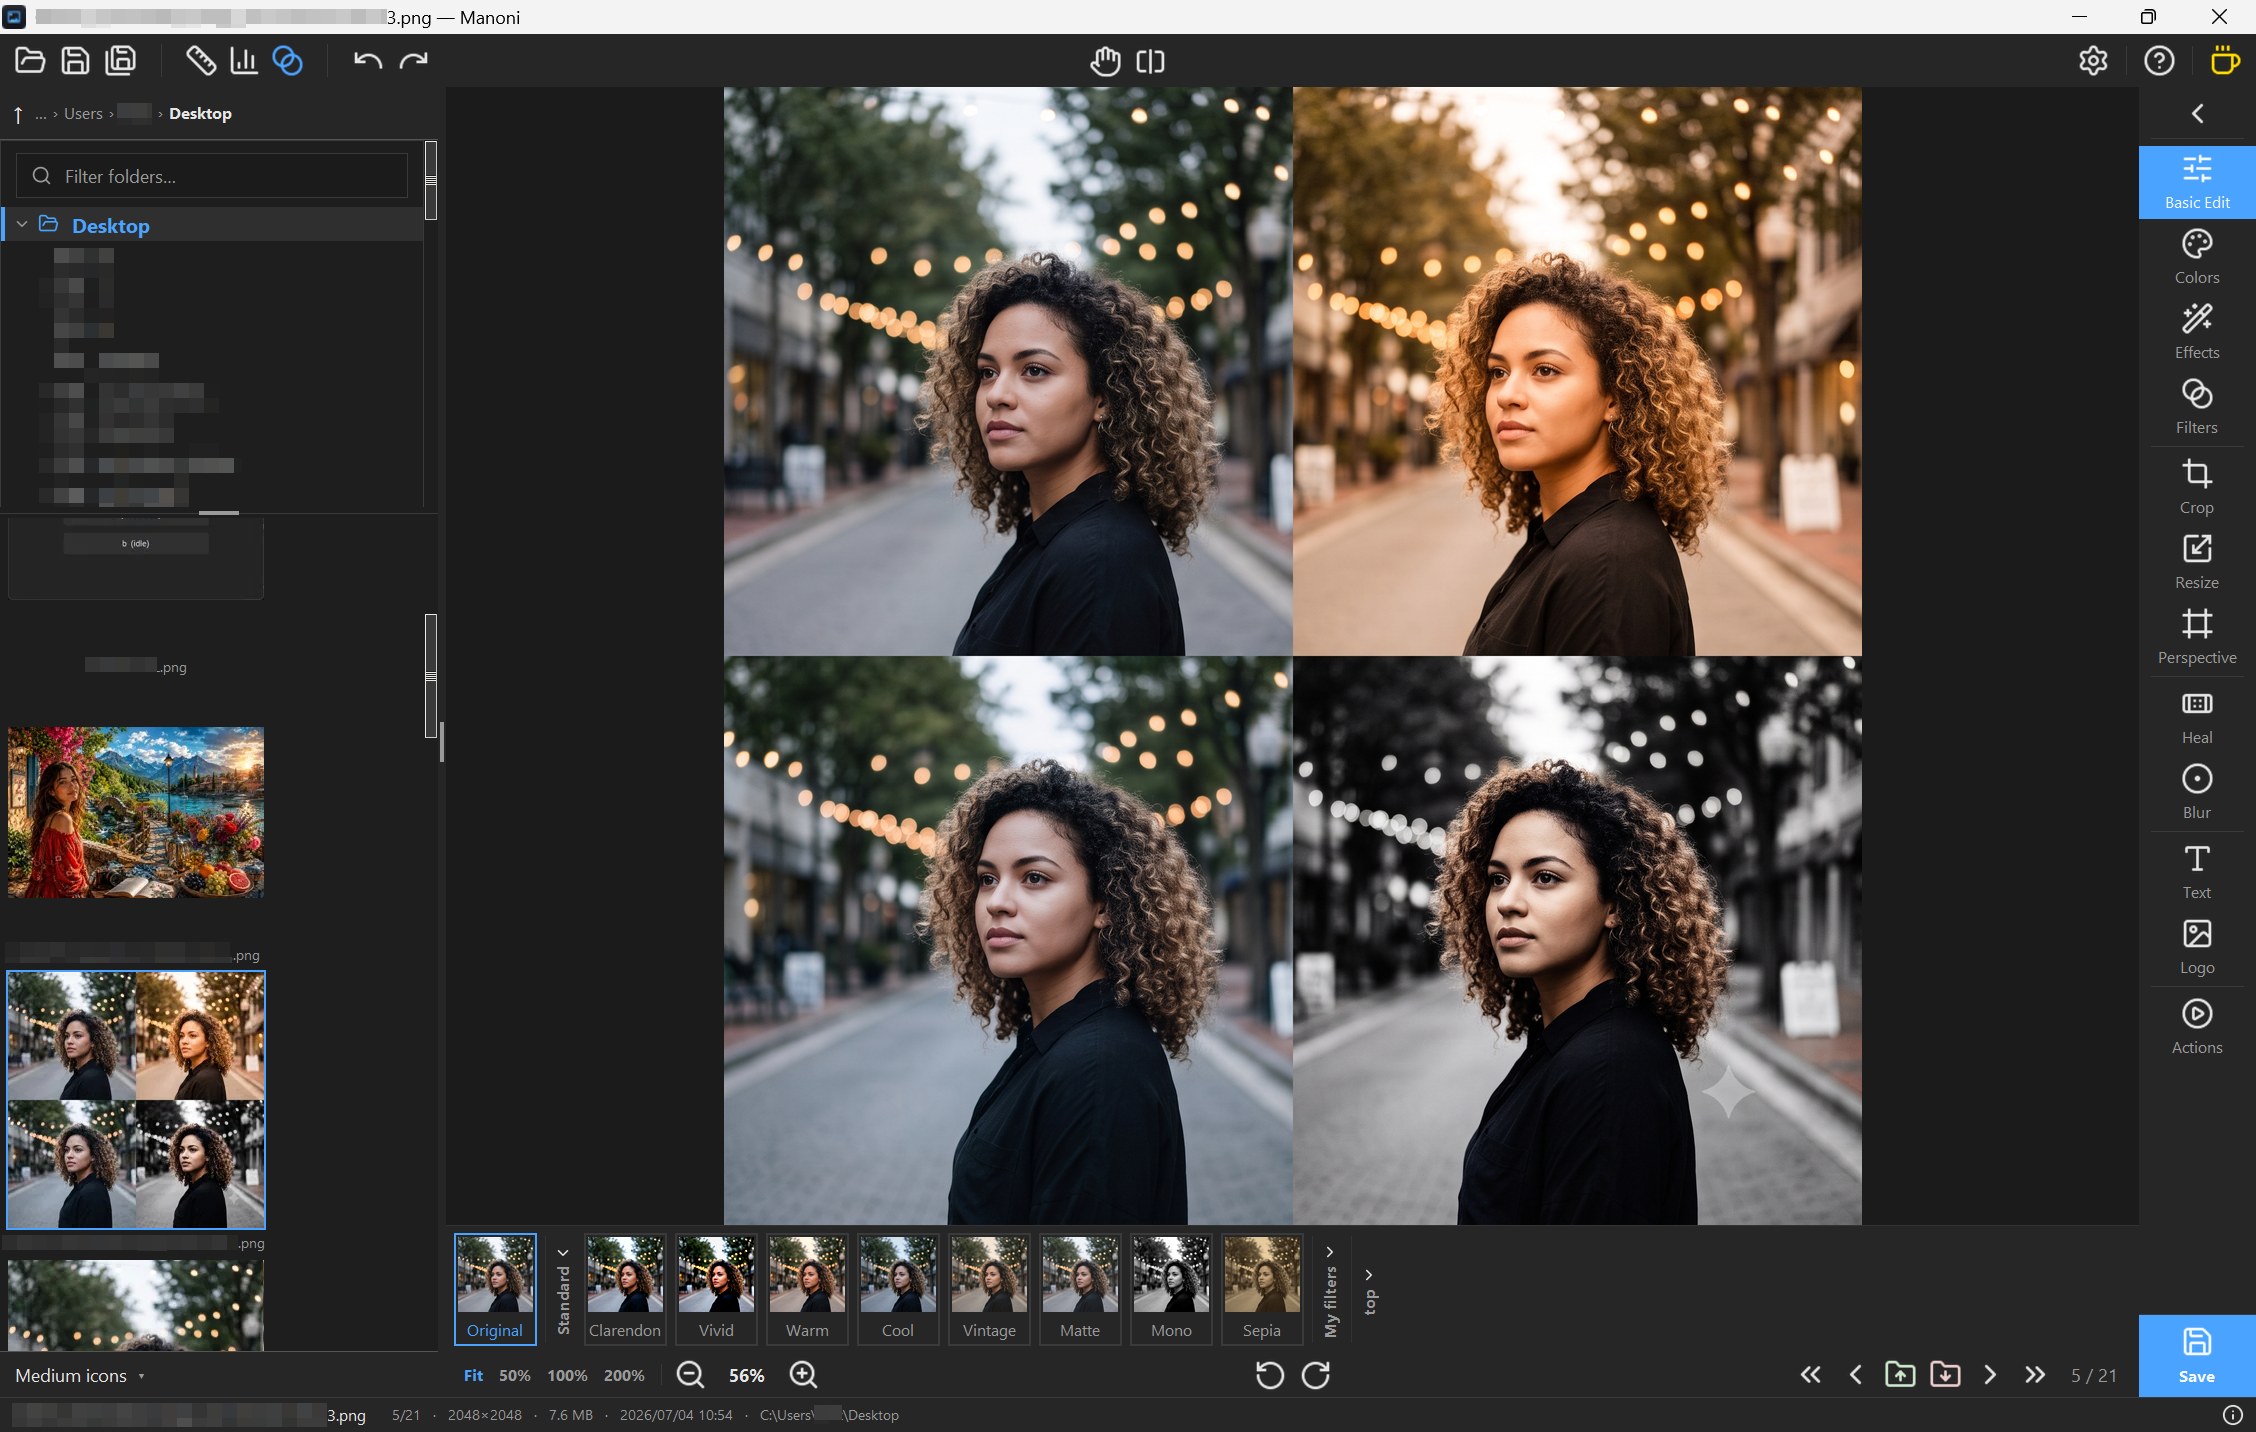Open the colorful lakeside woman thumbnail

[136, 812]
